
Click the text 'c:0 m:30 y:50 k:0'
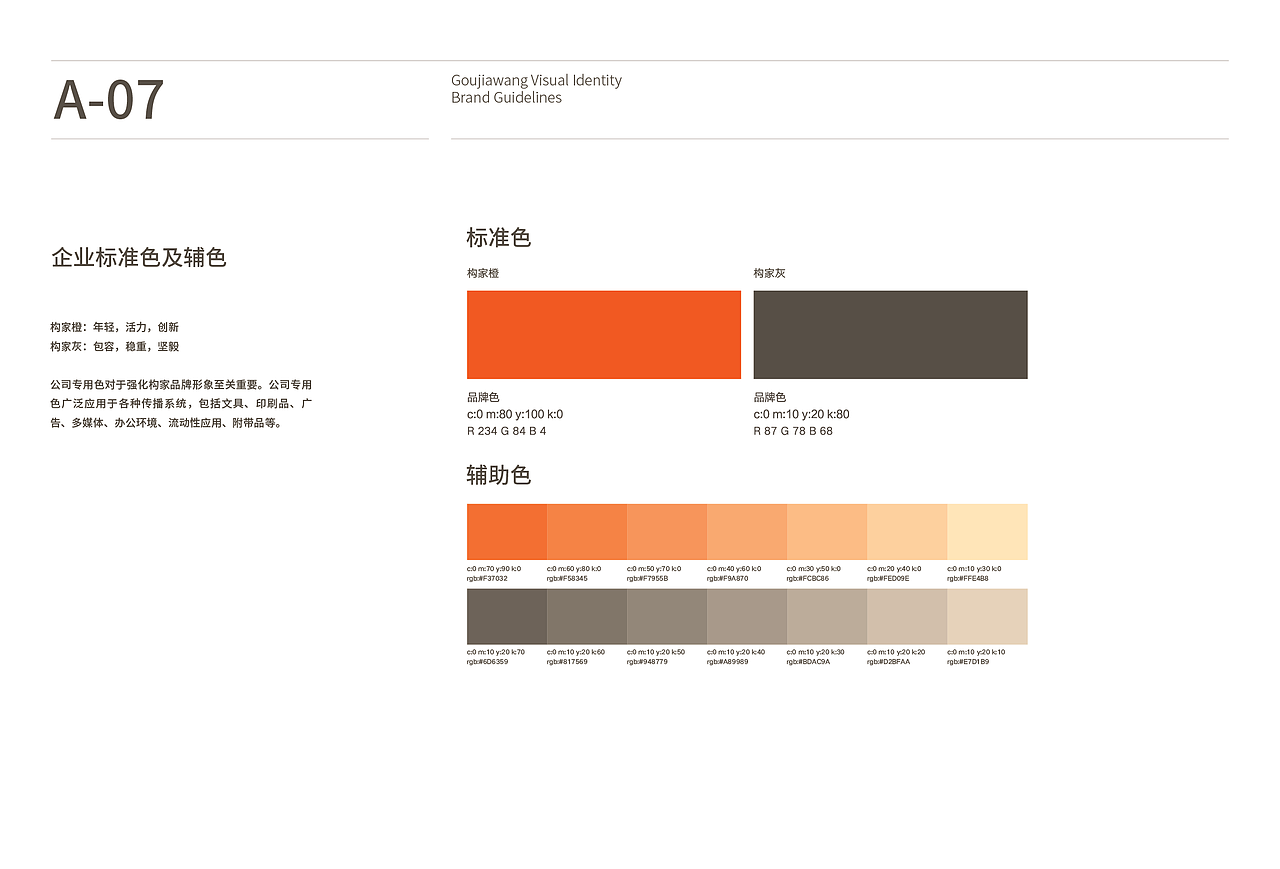[814, 568]
